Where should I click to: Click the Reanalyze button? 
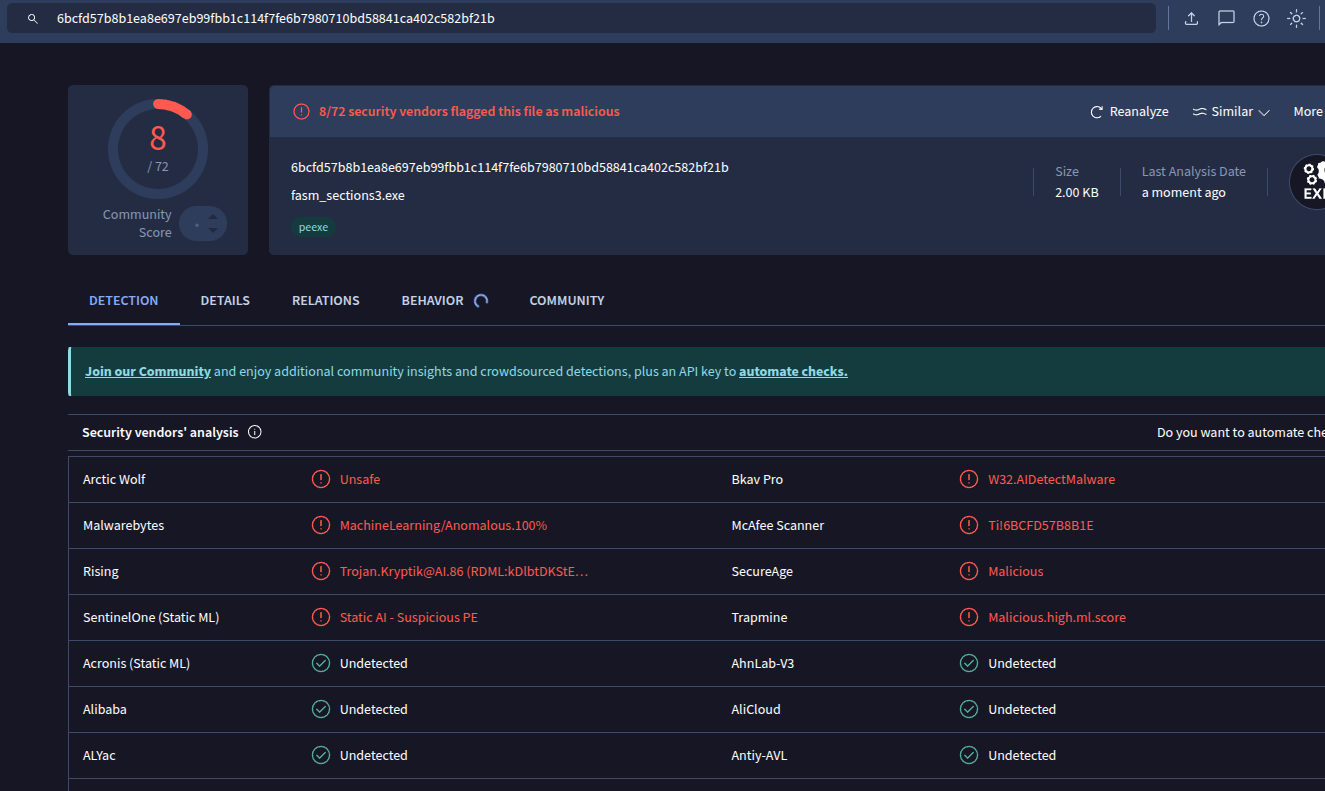click(x=1129, y=112)
